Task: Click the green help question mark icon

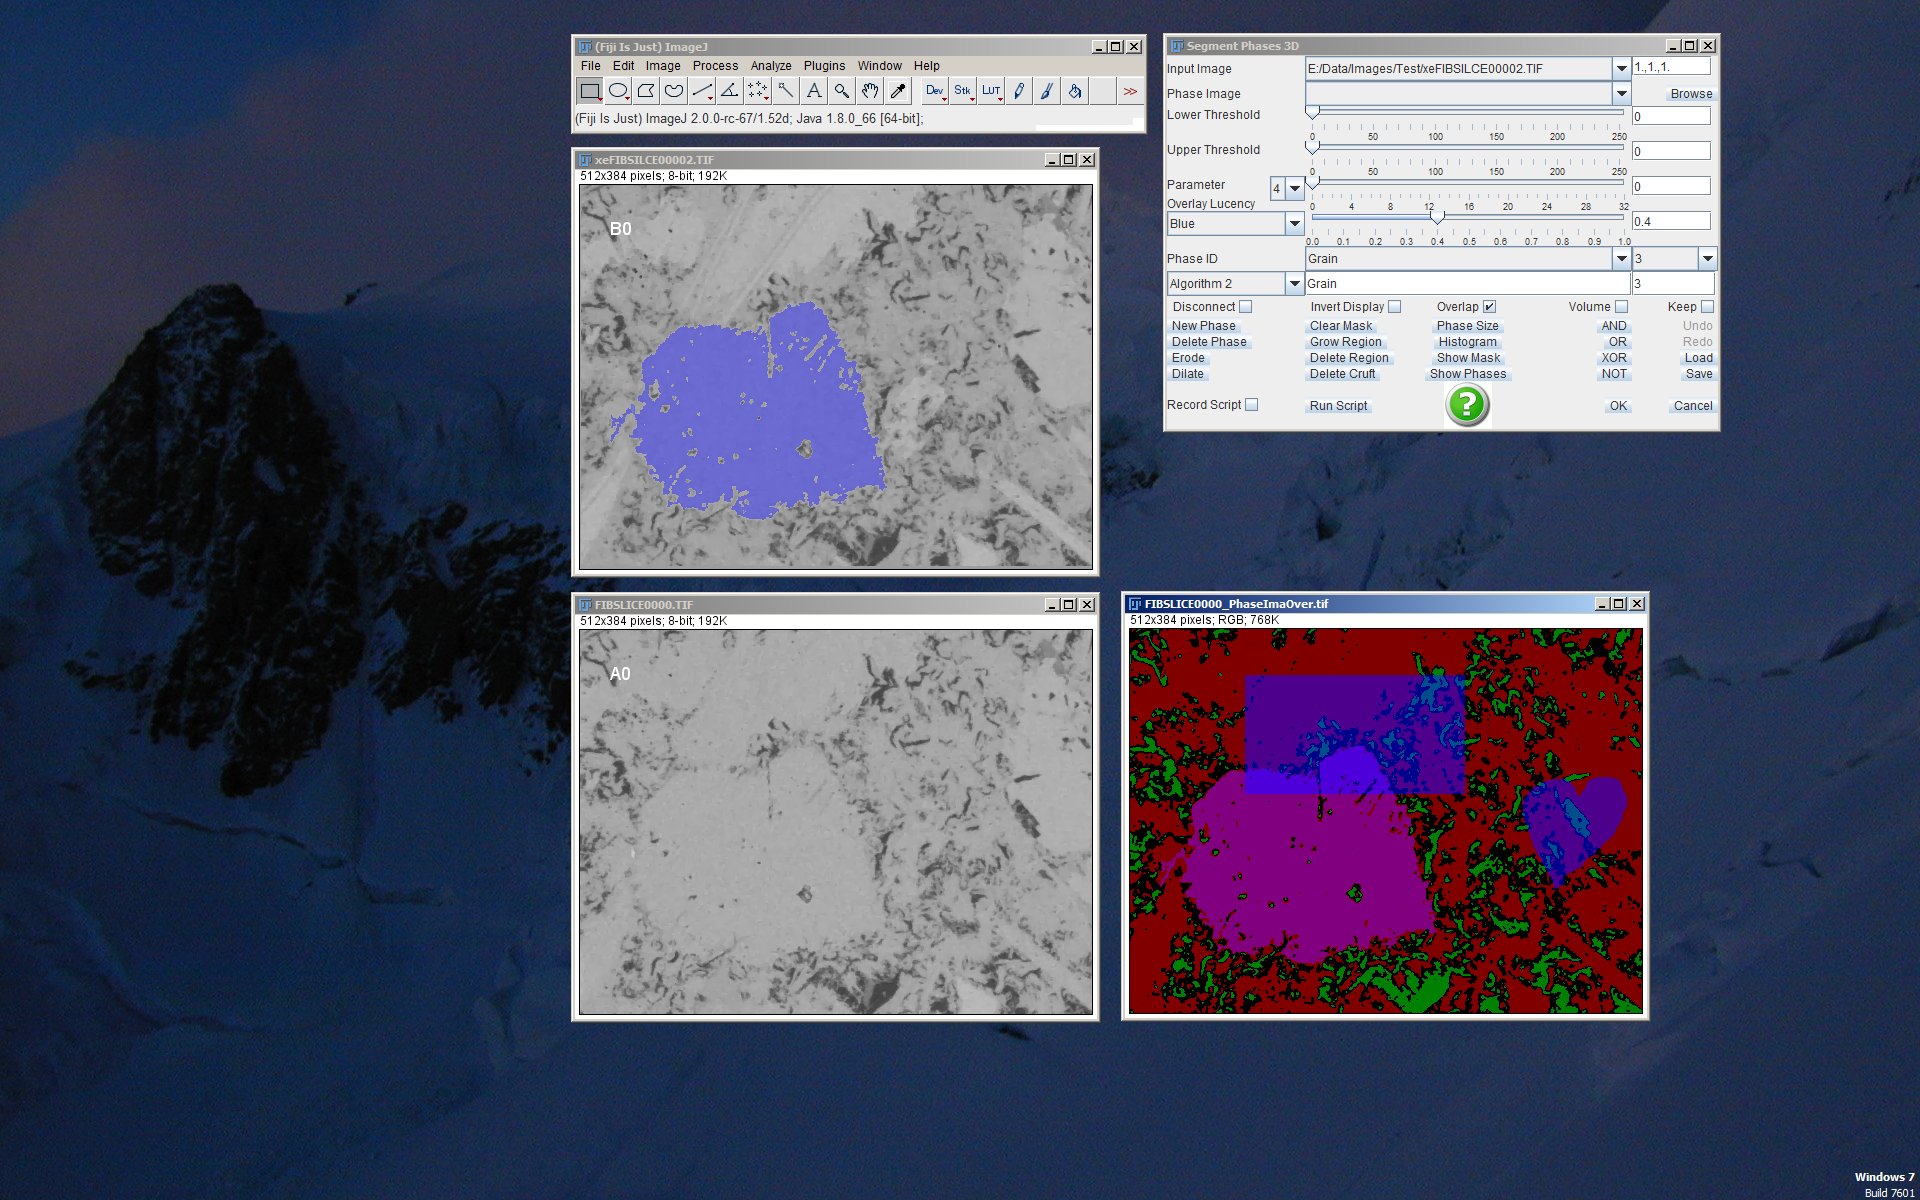Action: 1467,405
